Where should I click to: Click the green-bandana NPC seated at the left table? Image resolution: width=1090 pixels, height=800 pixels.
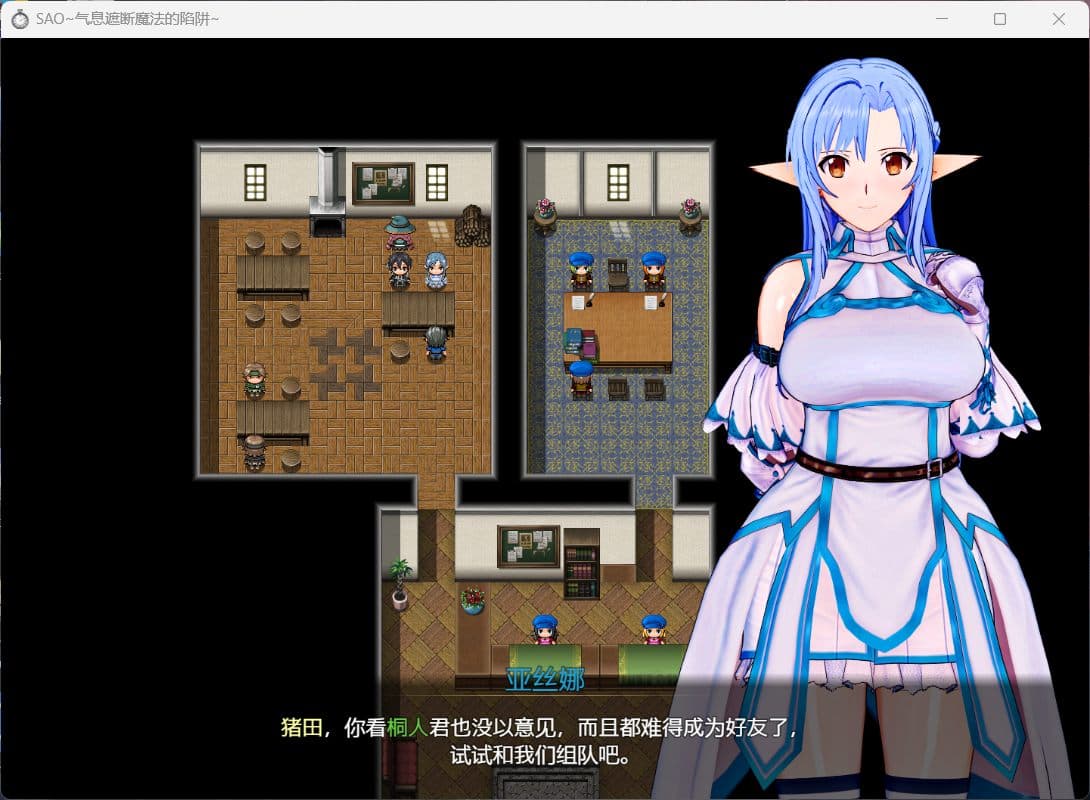coord(254,379)
